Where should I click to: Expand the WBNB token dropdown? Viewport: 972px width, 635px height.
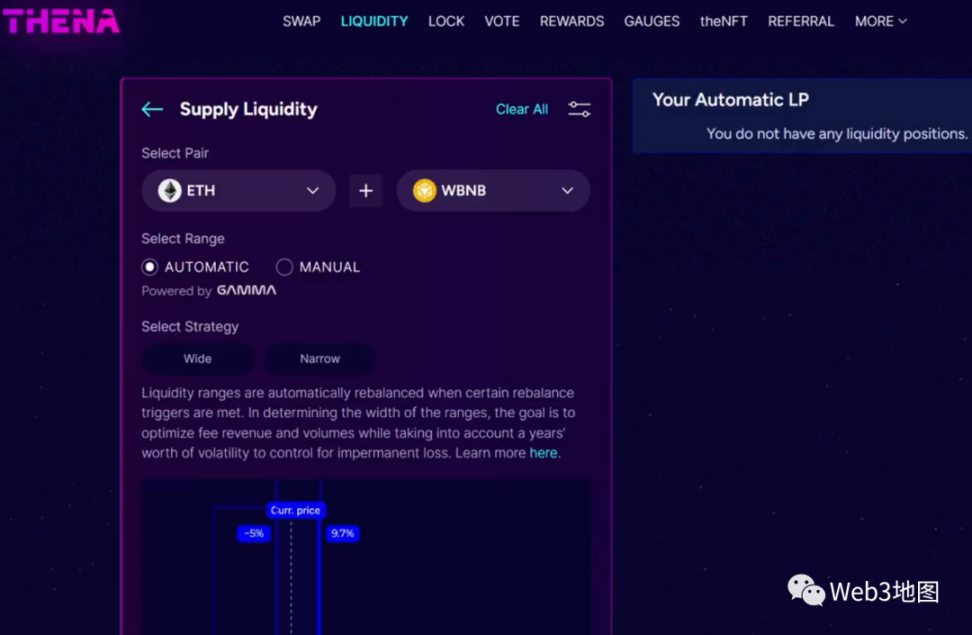[x=567, y=190]
